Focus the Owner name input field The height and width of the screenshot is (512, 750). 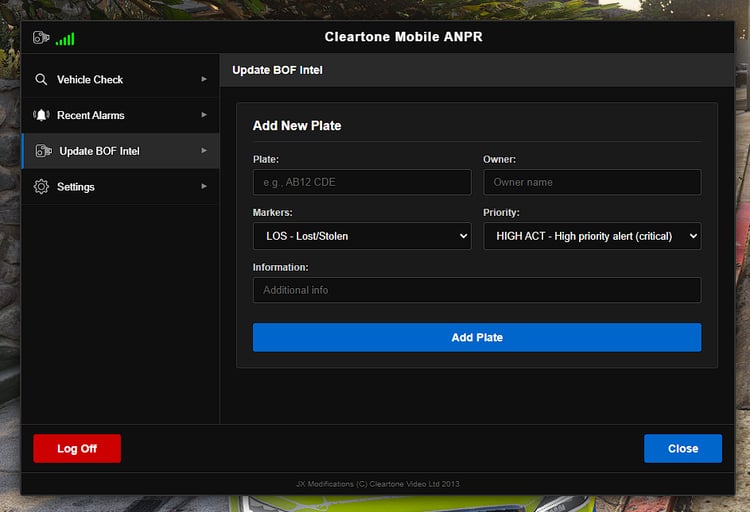tap(592, 182)
